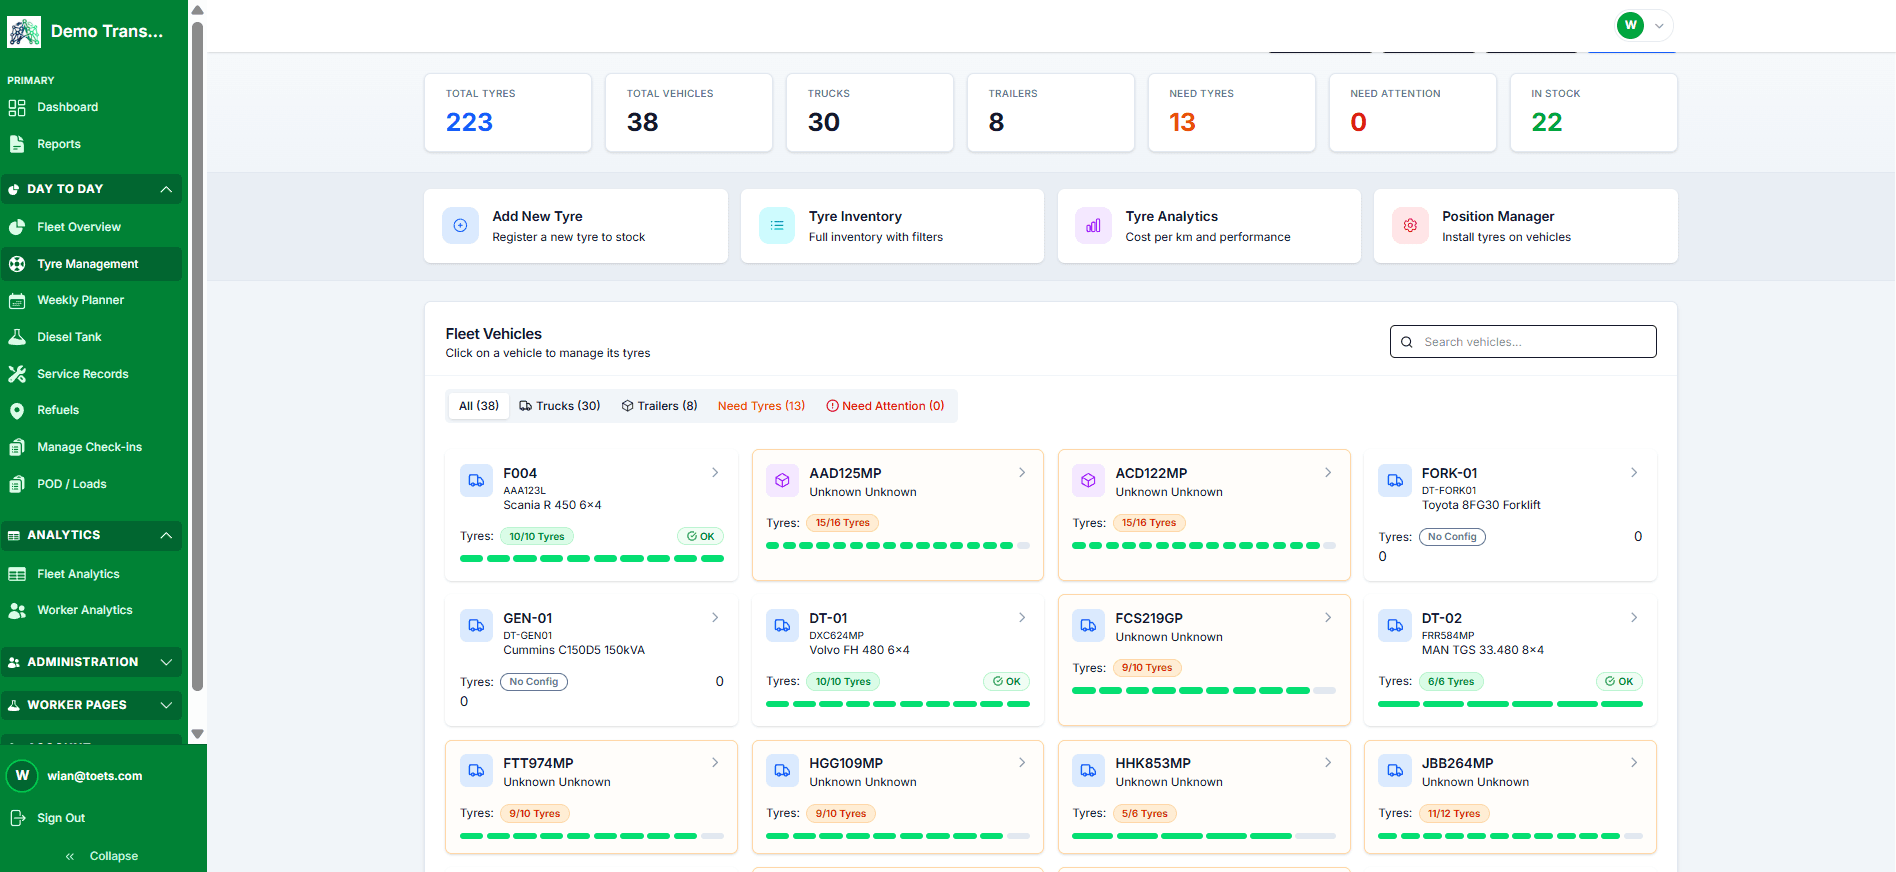Screen dimensions: 1896x872
Task: Open the Fleet Analytics table icon
Action: [17, 574]
